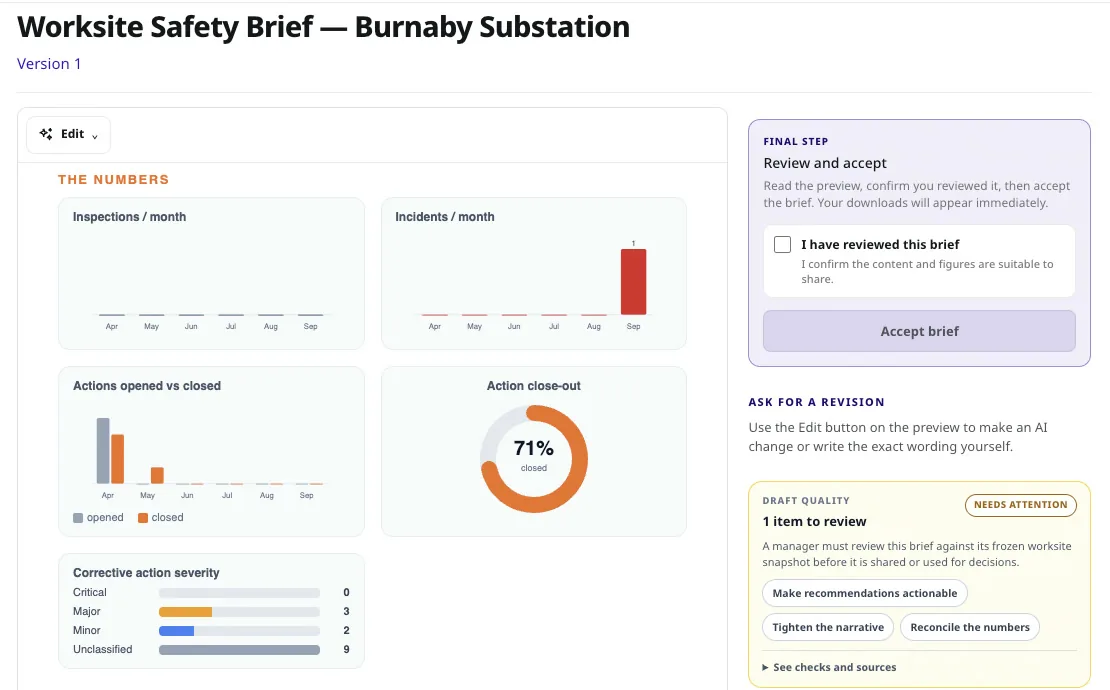Click the grey opened legend swatch
The height and width of the screenshot is (690, 1110).
point(78,518)
